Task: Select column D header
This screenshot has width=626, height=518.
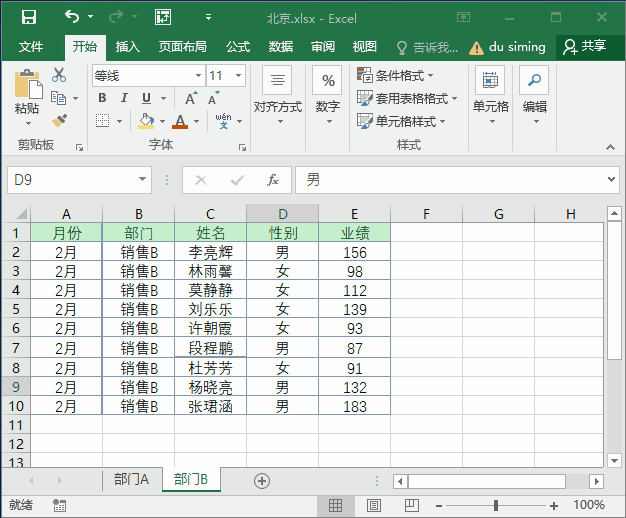Action: tap(282, 214)
